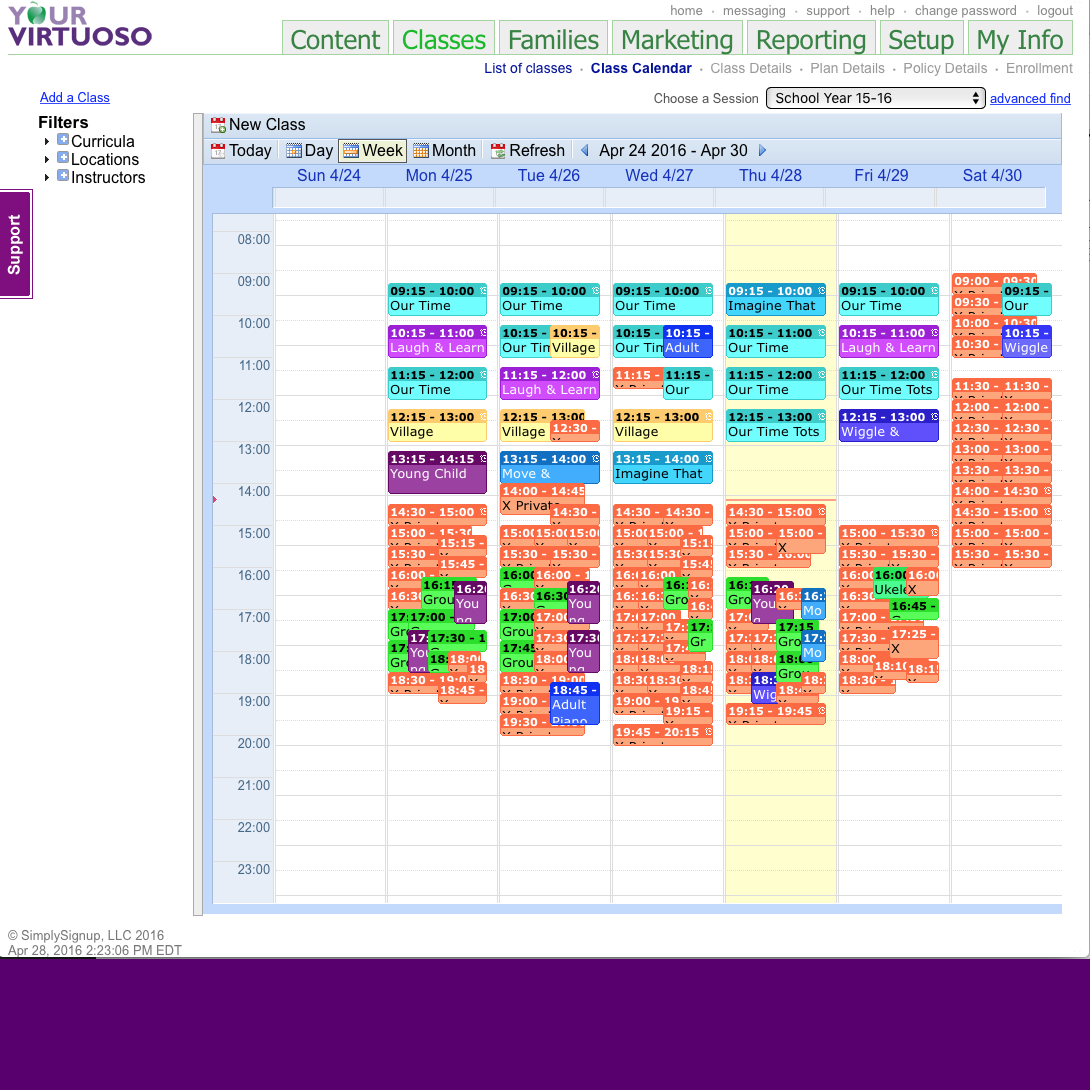Go to next week with right arrow
Screen dimensions: 1090x1090
click(763, 150)
